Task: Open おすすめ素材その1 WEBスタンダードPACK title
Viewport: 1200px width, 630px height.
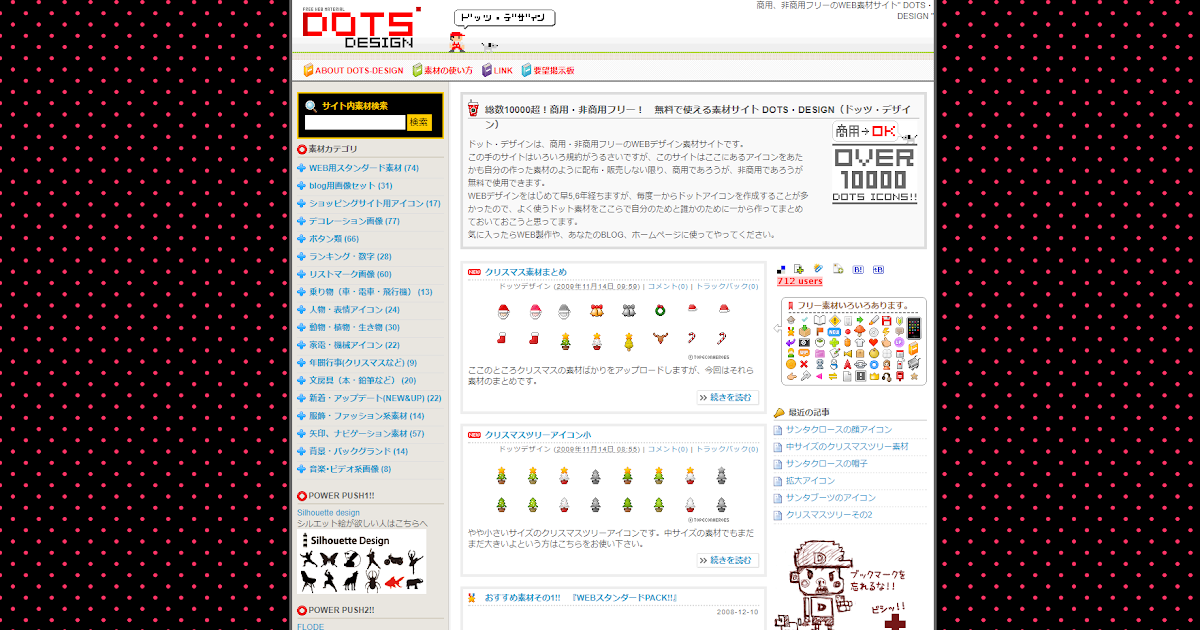Action: [x=581, y=598]
